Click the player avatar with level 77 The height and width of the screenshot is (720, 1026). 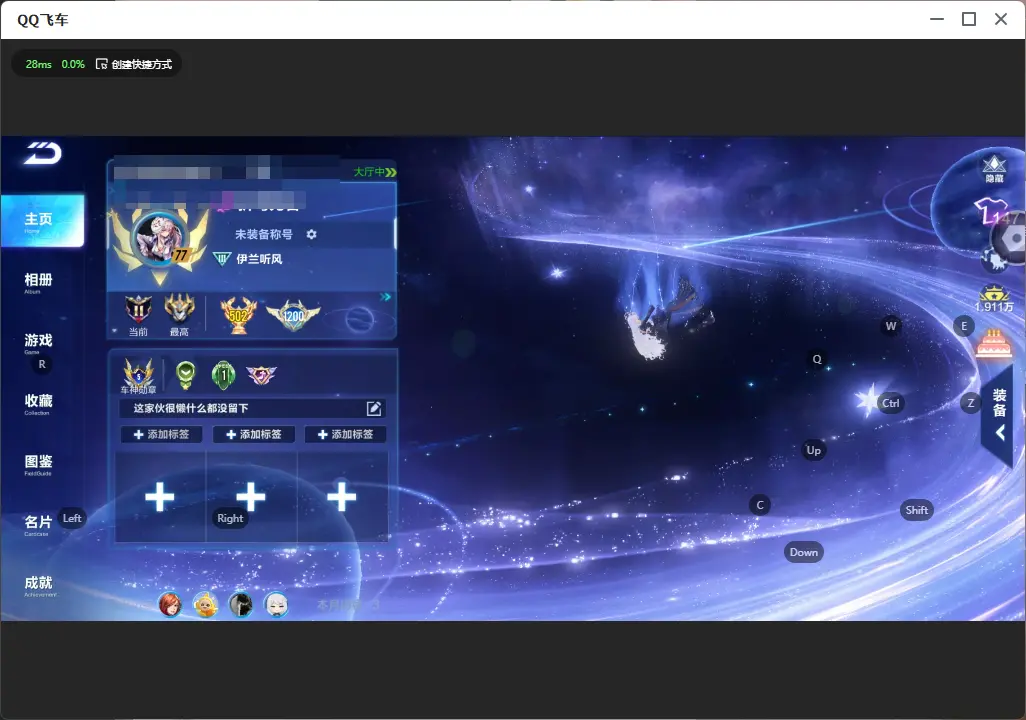coord(160,239)
